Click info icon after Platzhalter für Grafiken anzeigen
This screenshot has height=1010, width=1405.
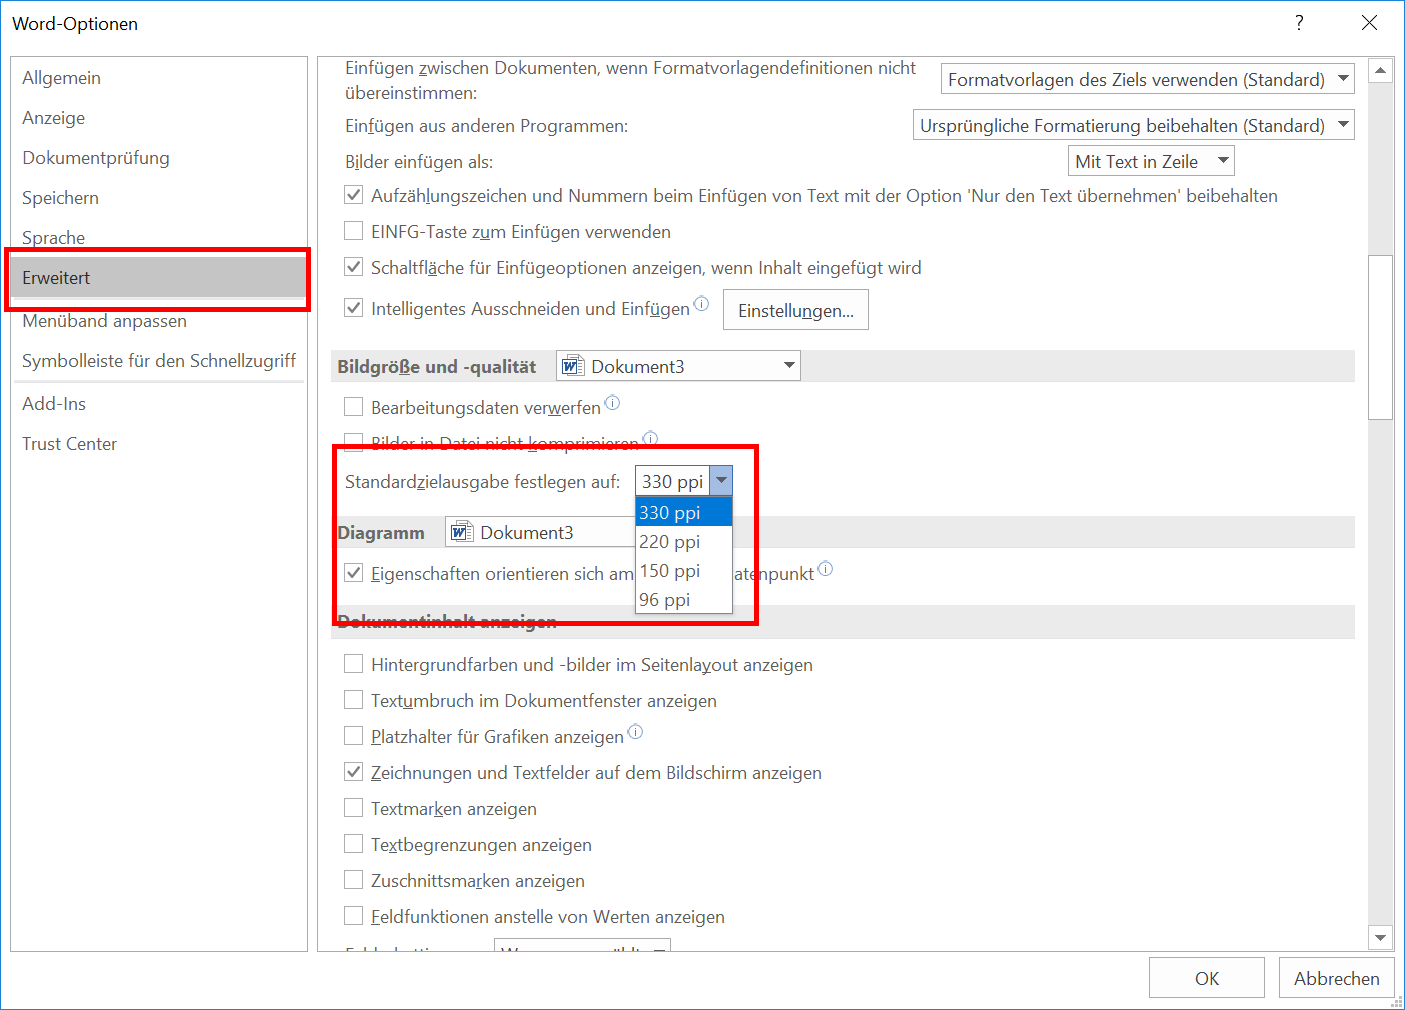click(635, 732)
